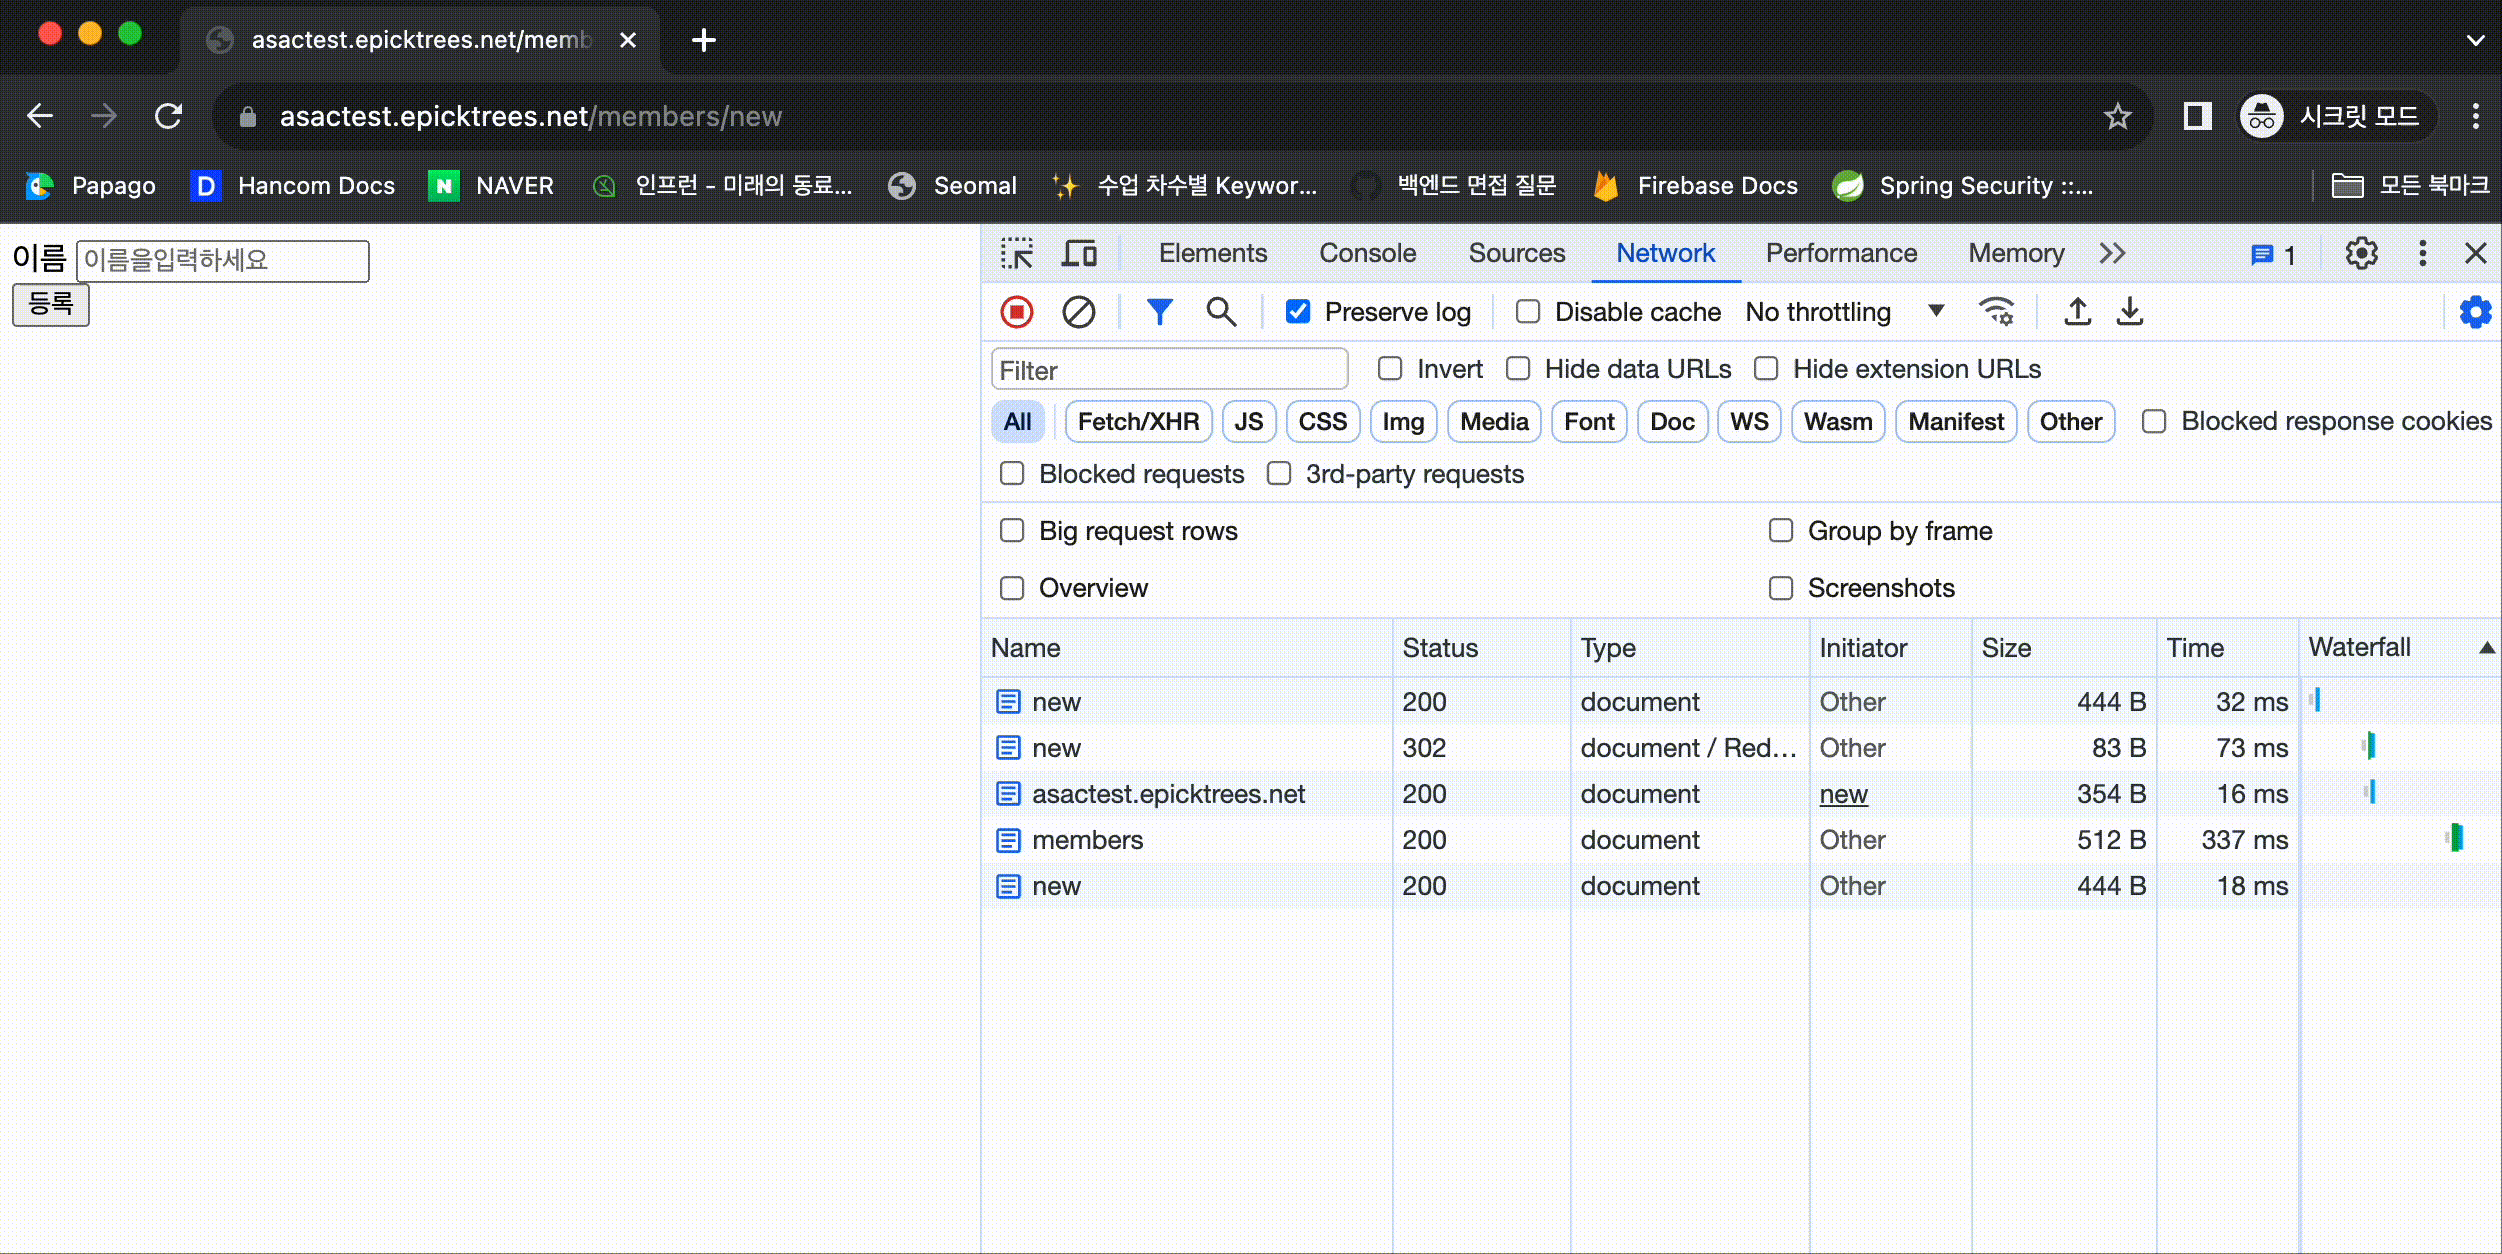Image resolution: width=2502 pixels, height=1254 pixels.
Task: Open the DevTools three-dot customize menu
Action: [x=2422, y=254]
